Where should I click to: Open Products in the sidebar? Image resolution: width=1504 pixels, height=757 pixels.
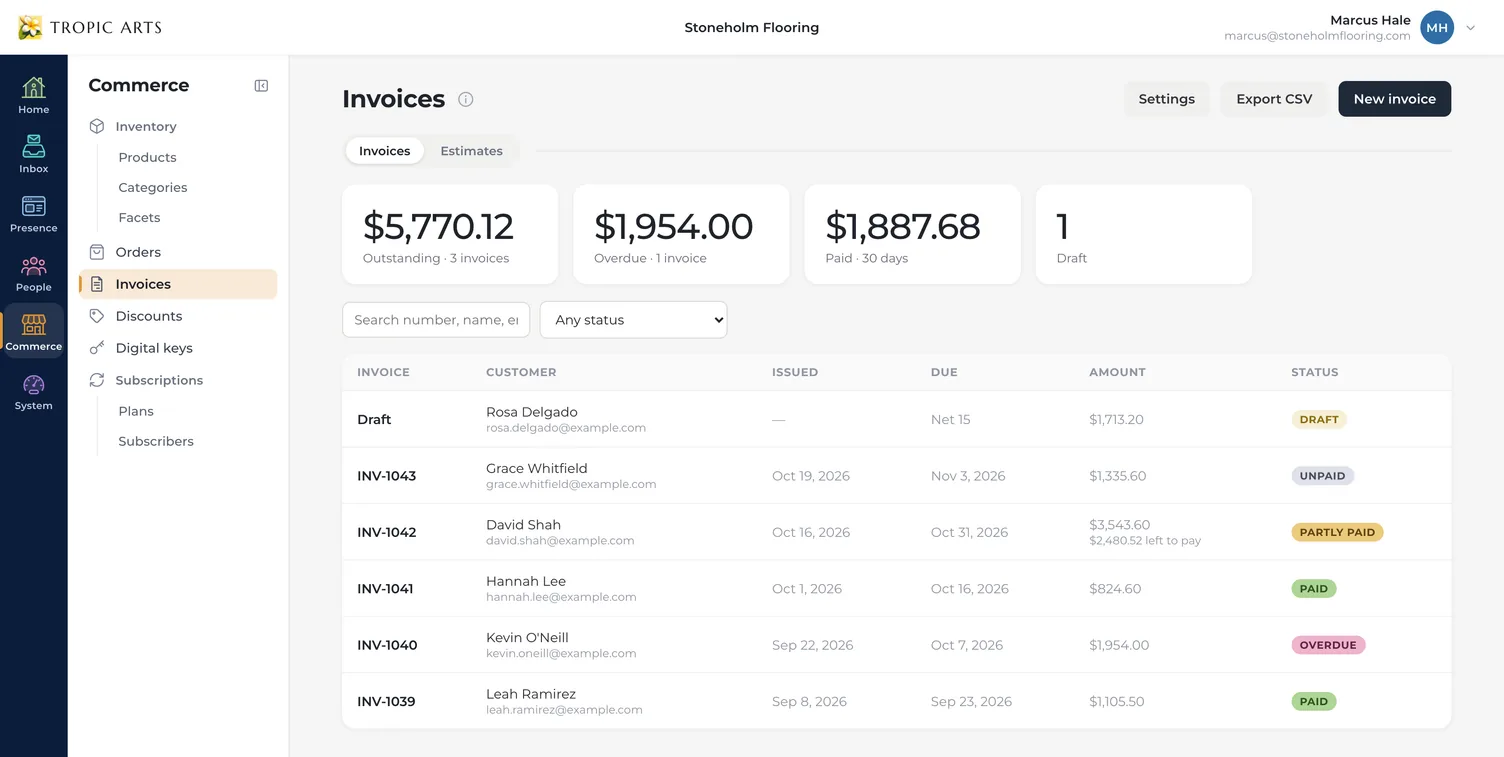147,157
